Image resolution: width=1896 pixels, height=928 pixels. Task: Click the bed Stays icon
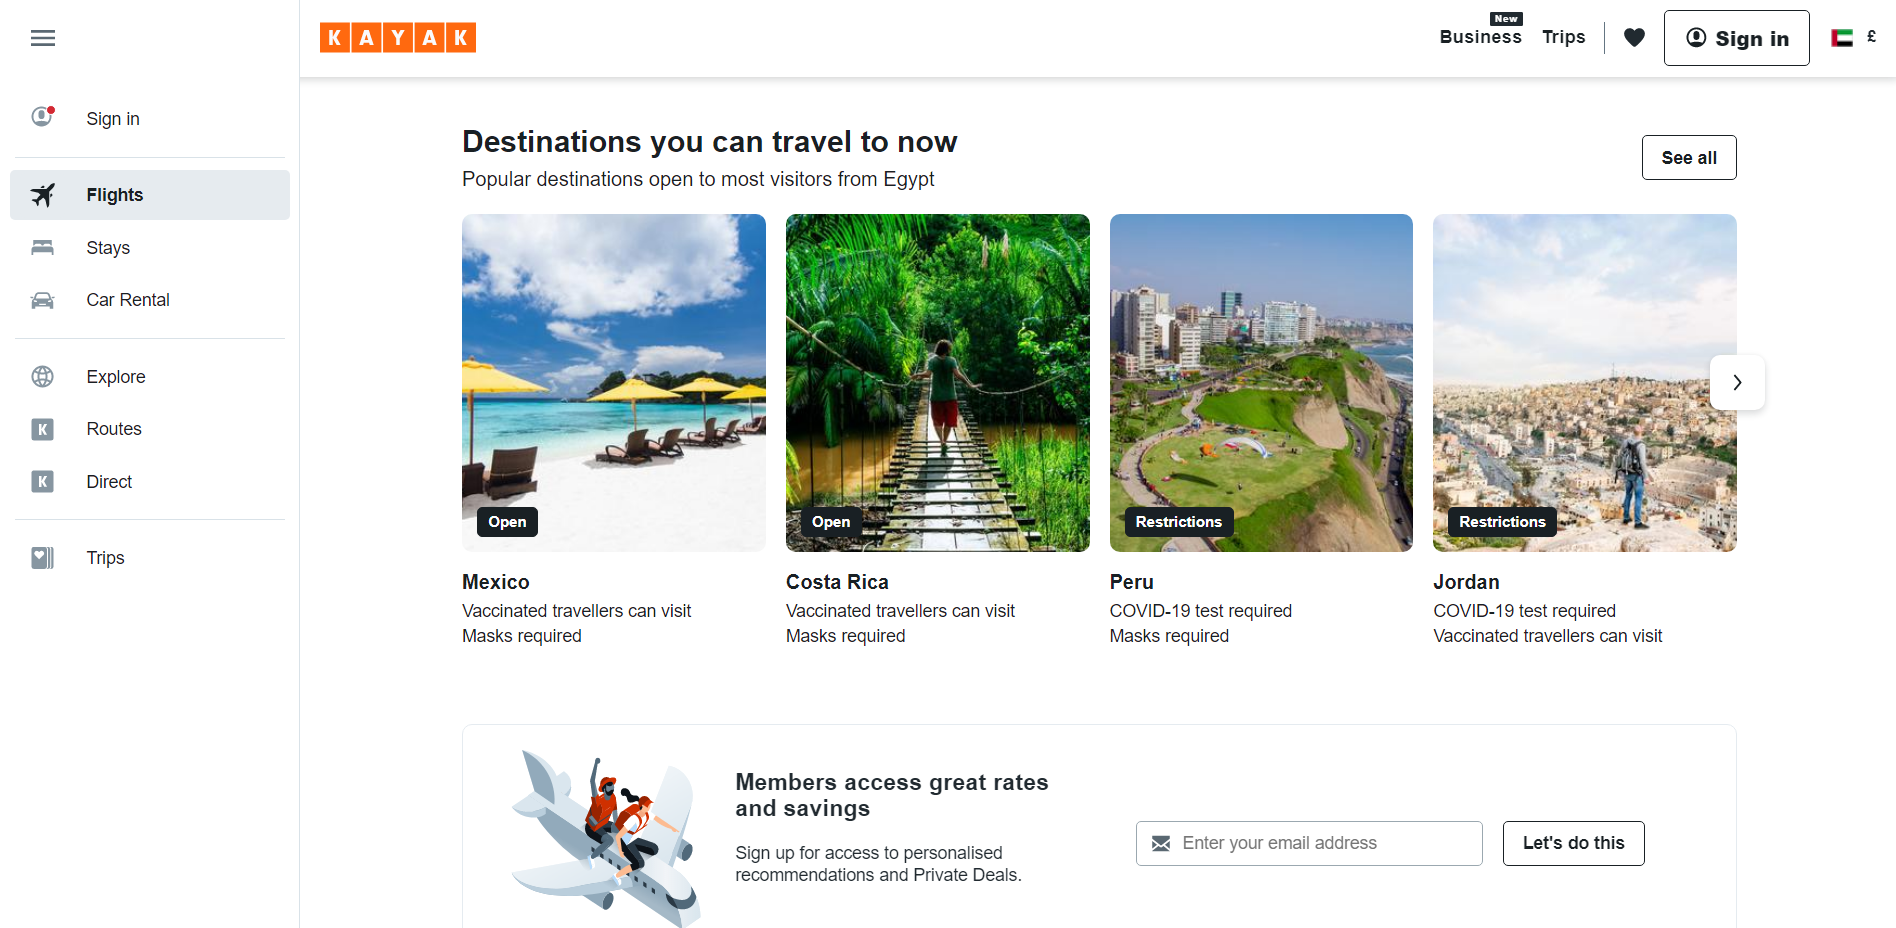pyautogui.click(x=43, y=248)
